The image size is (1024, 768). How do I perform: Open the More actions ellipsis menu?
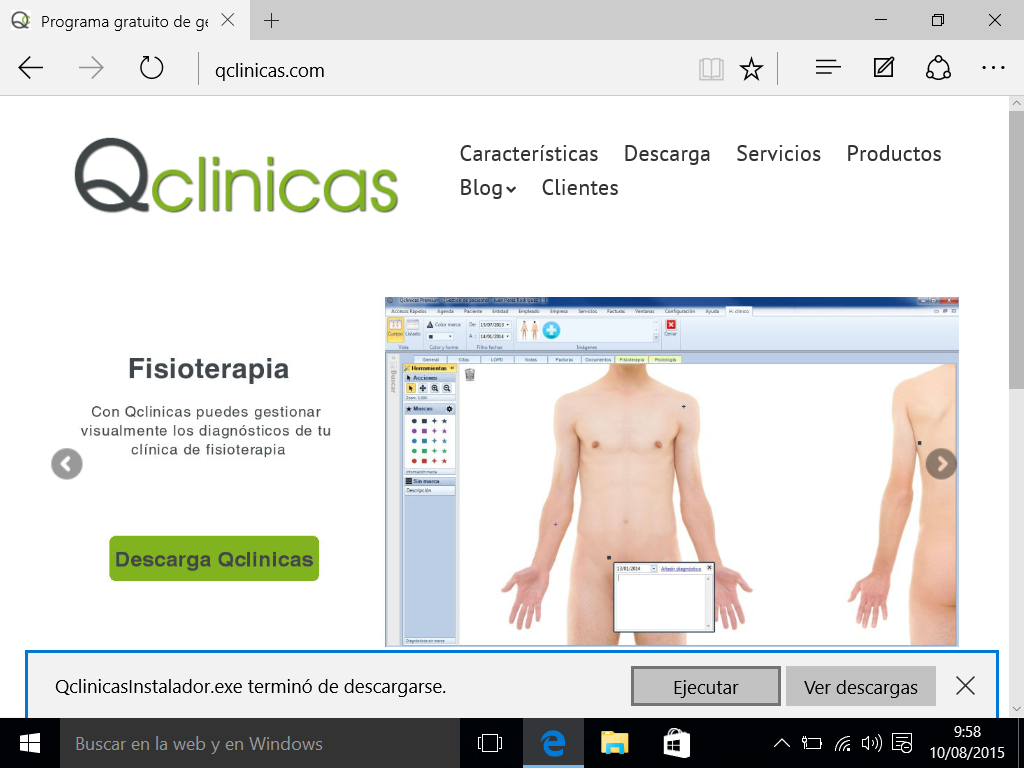(x=992, y=69)
